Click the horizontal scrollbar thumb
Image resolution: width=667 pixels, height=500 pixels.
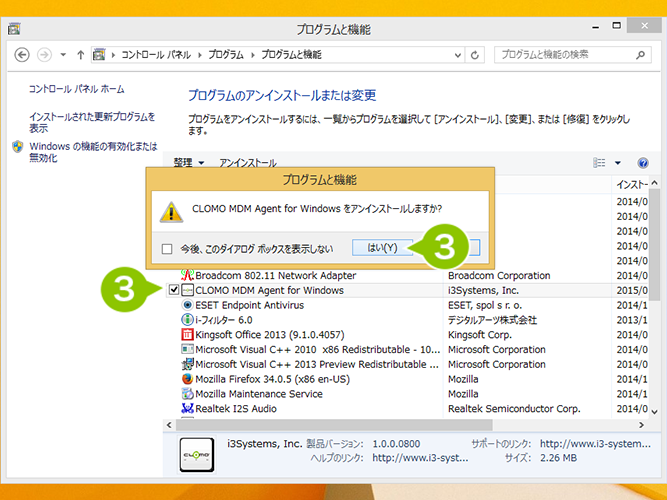coord(334,425)
